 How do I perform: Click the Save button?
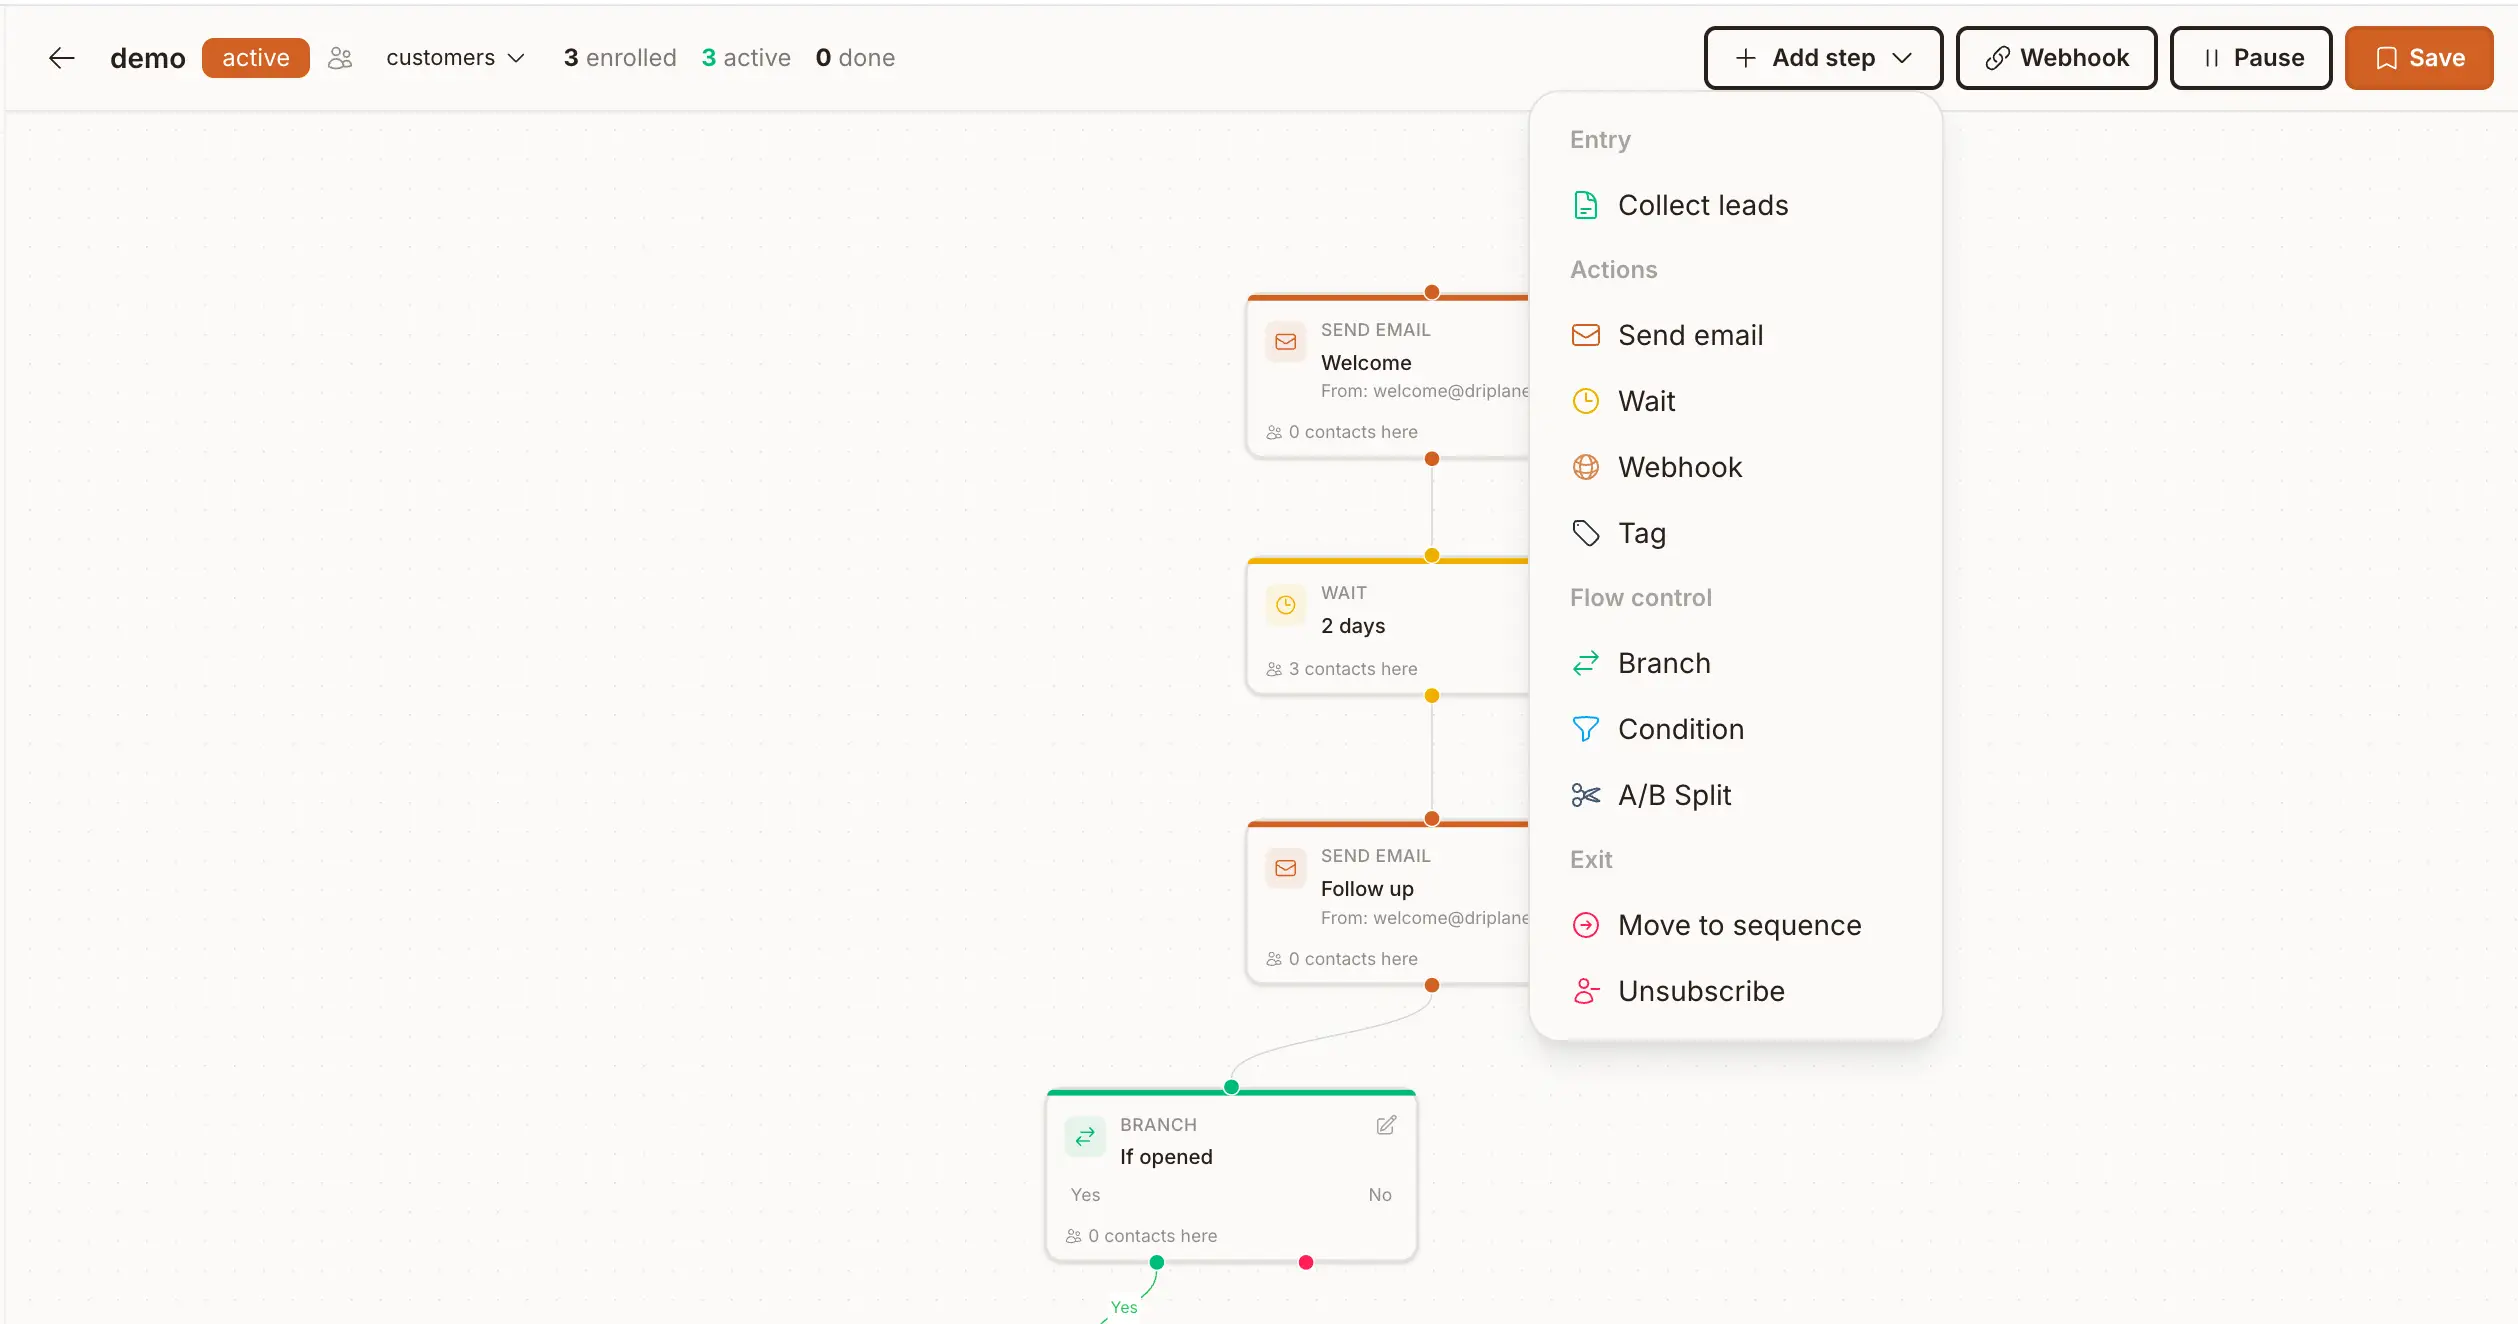click(x=2418, y=58)
